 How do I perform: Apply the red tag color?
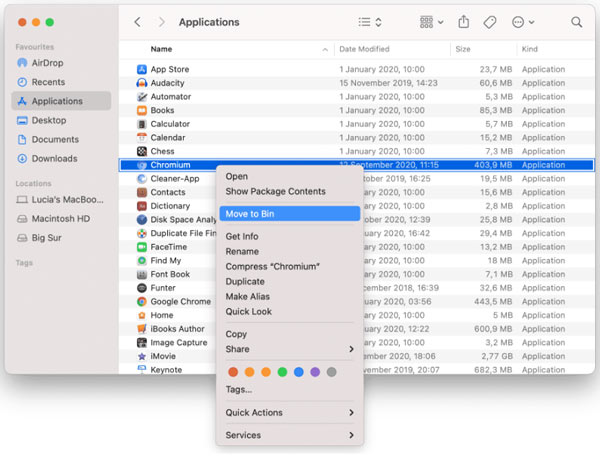tap(233, 372)
